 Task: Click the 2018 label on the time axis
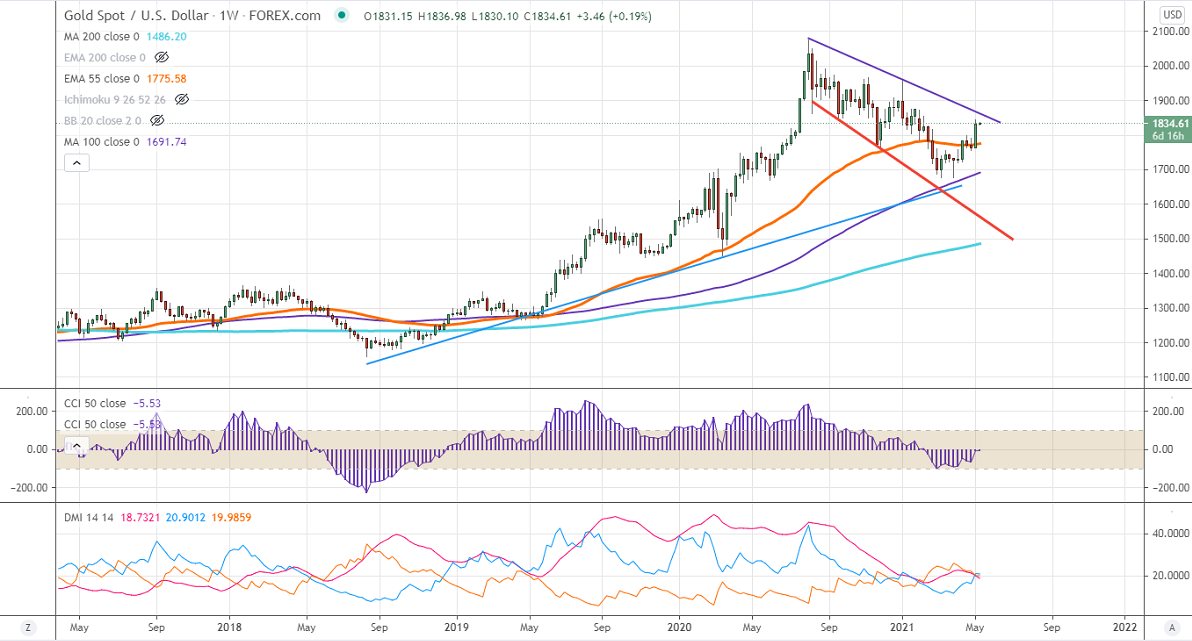[x=229, y=627]
